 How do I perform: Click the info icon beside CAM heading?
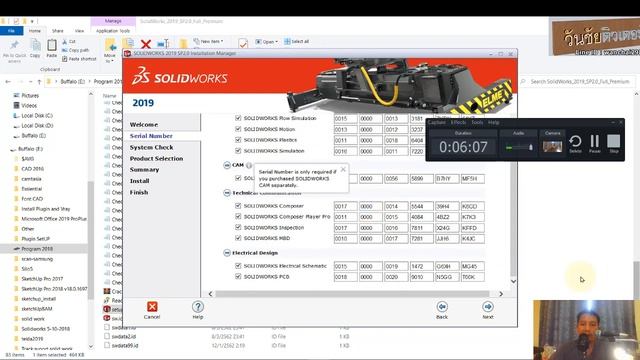(249, 165)
